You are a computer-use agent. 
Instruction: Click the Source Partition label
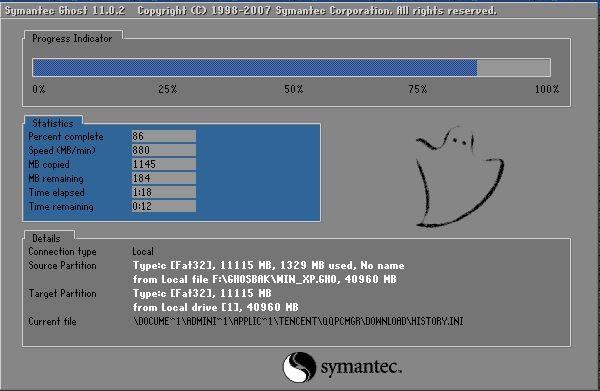(62, 266)
